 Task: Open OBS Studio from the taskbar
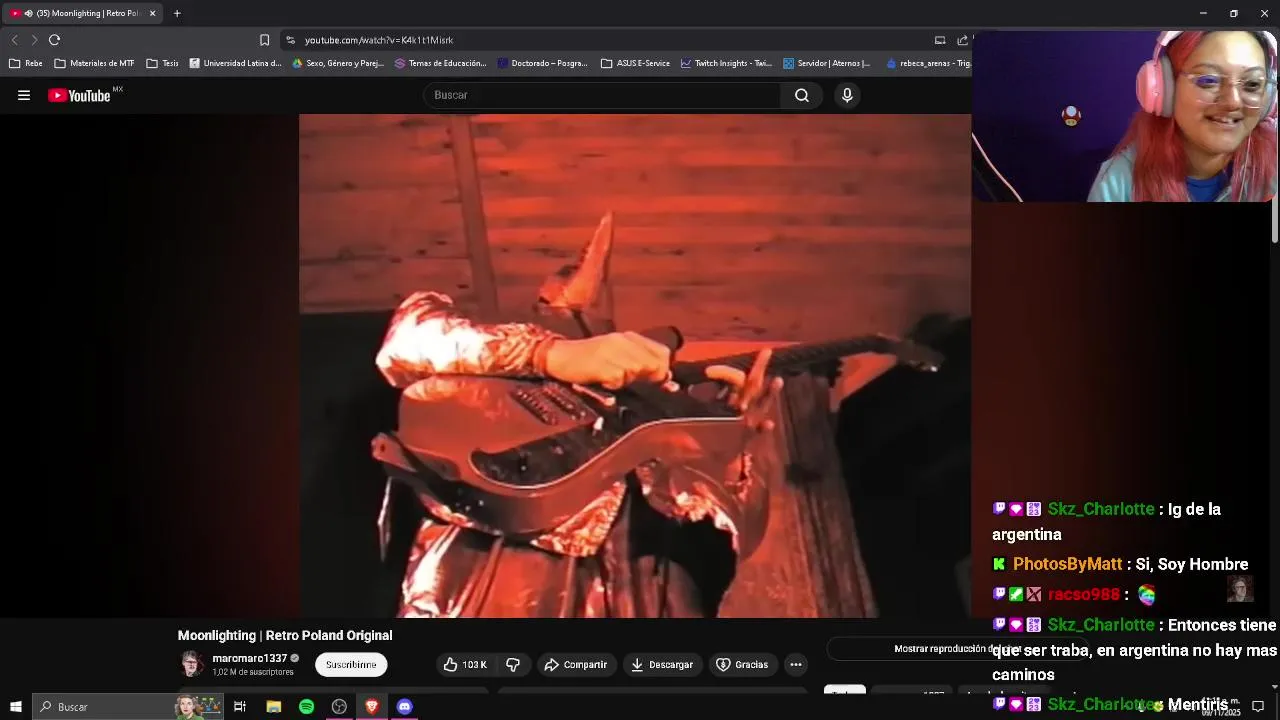[339, 707]
